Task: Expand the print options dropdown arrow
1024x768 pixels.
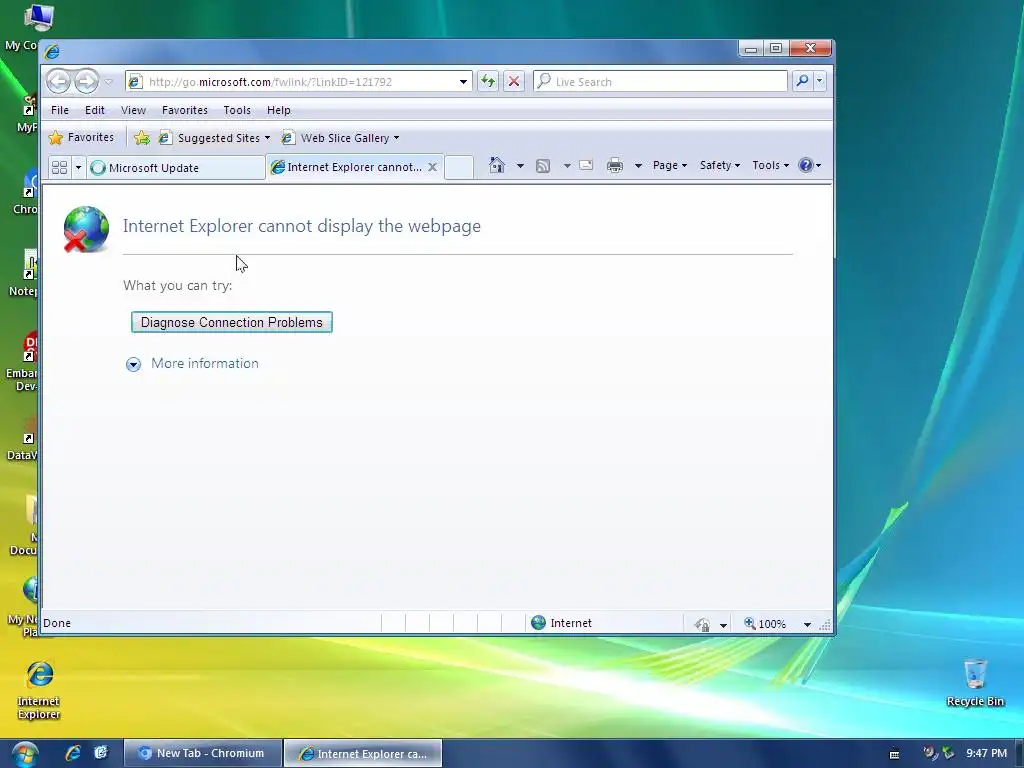Action: [x=638, y=166]
